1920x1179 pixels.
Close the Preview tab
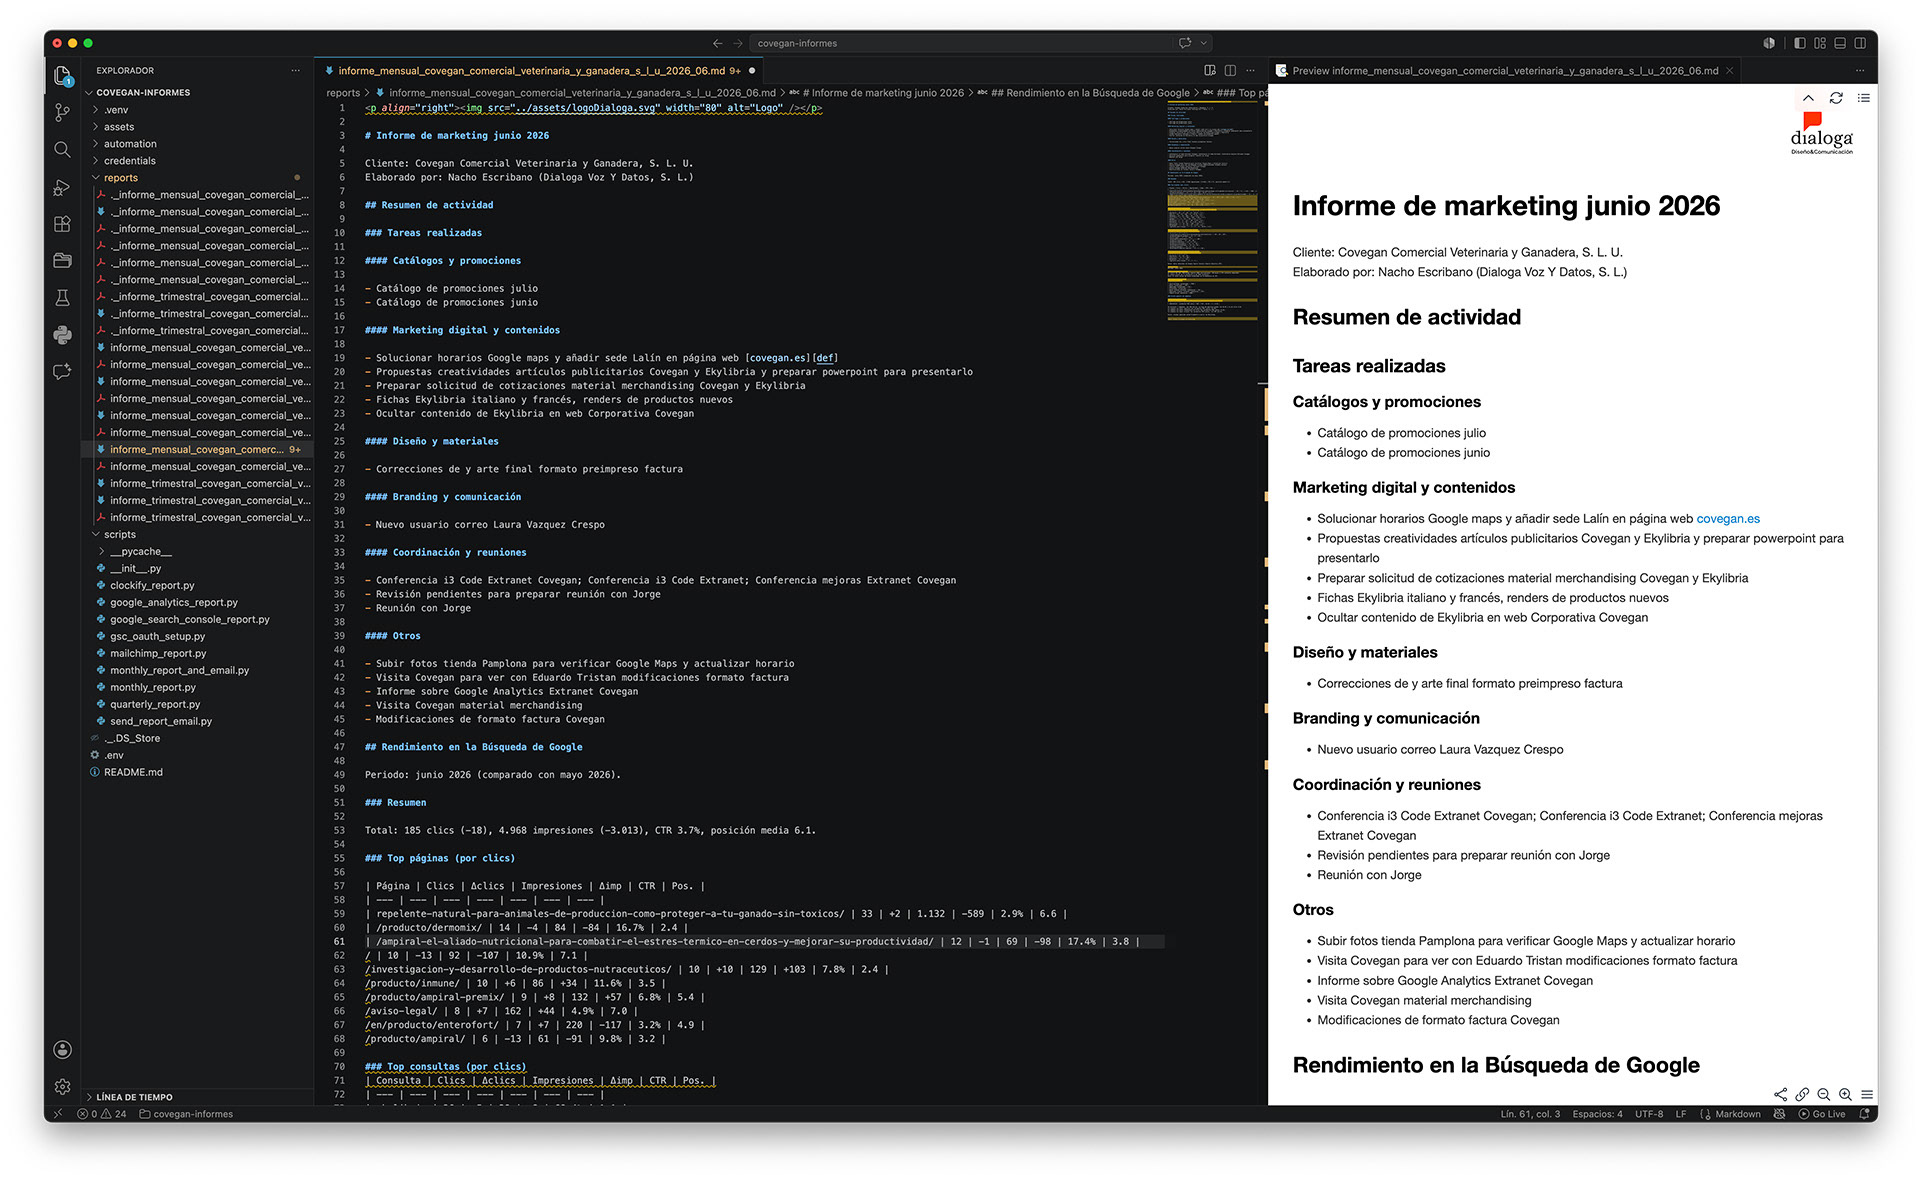click(x=1729, y=70)
